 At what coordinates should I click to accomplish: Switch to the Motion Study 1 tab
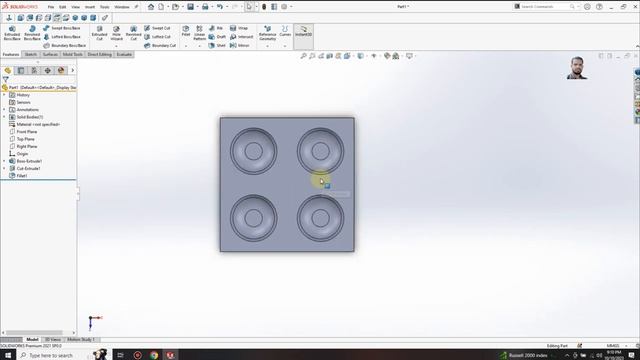point(81,340)
